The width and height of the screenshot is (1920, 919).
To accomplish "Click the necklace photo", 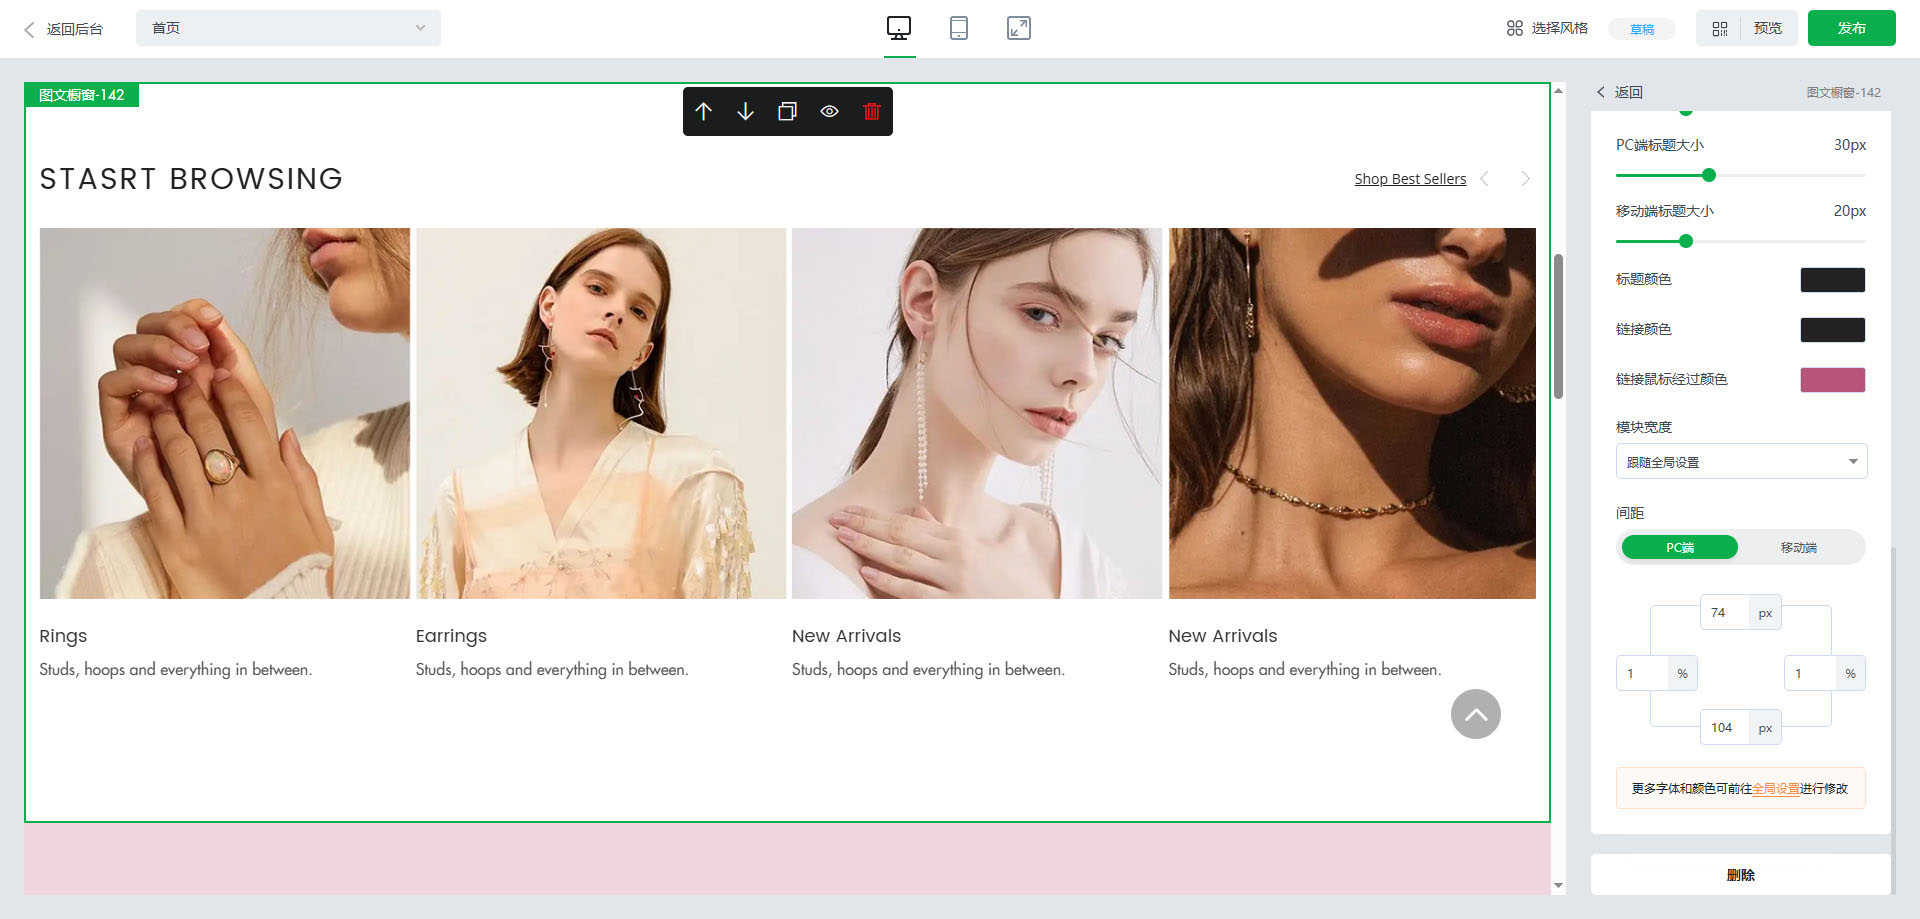I will (x=1352, y=413).
